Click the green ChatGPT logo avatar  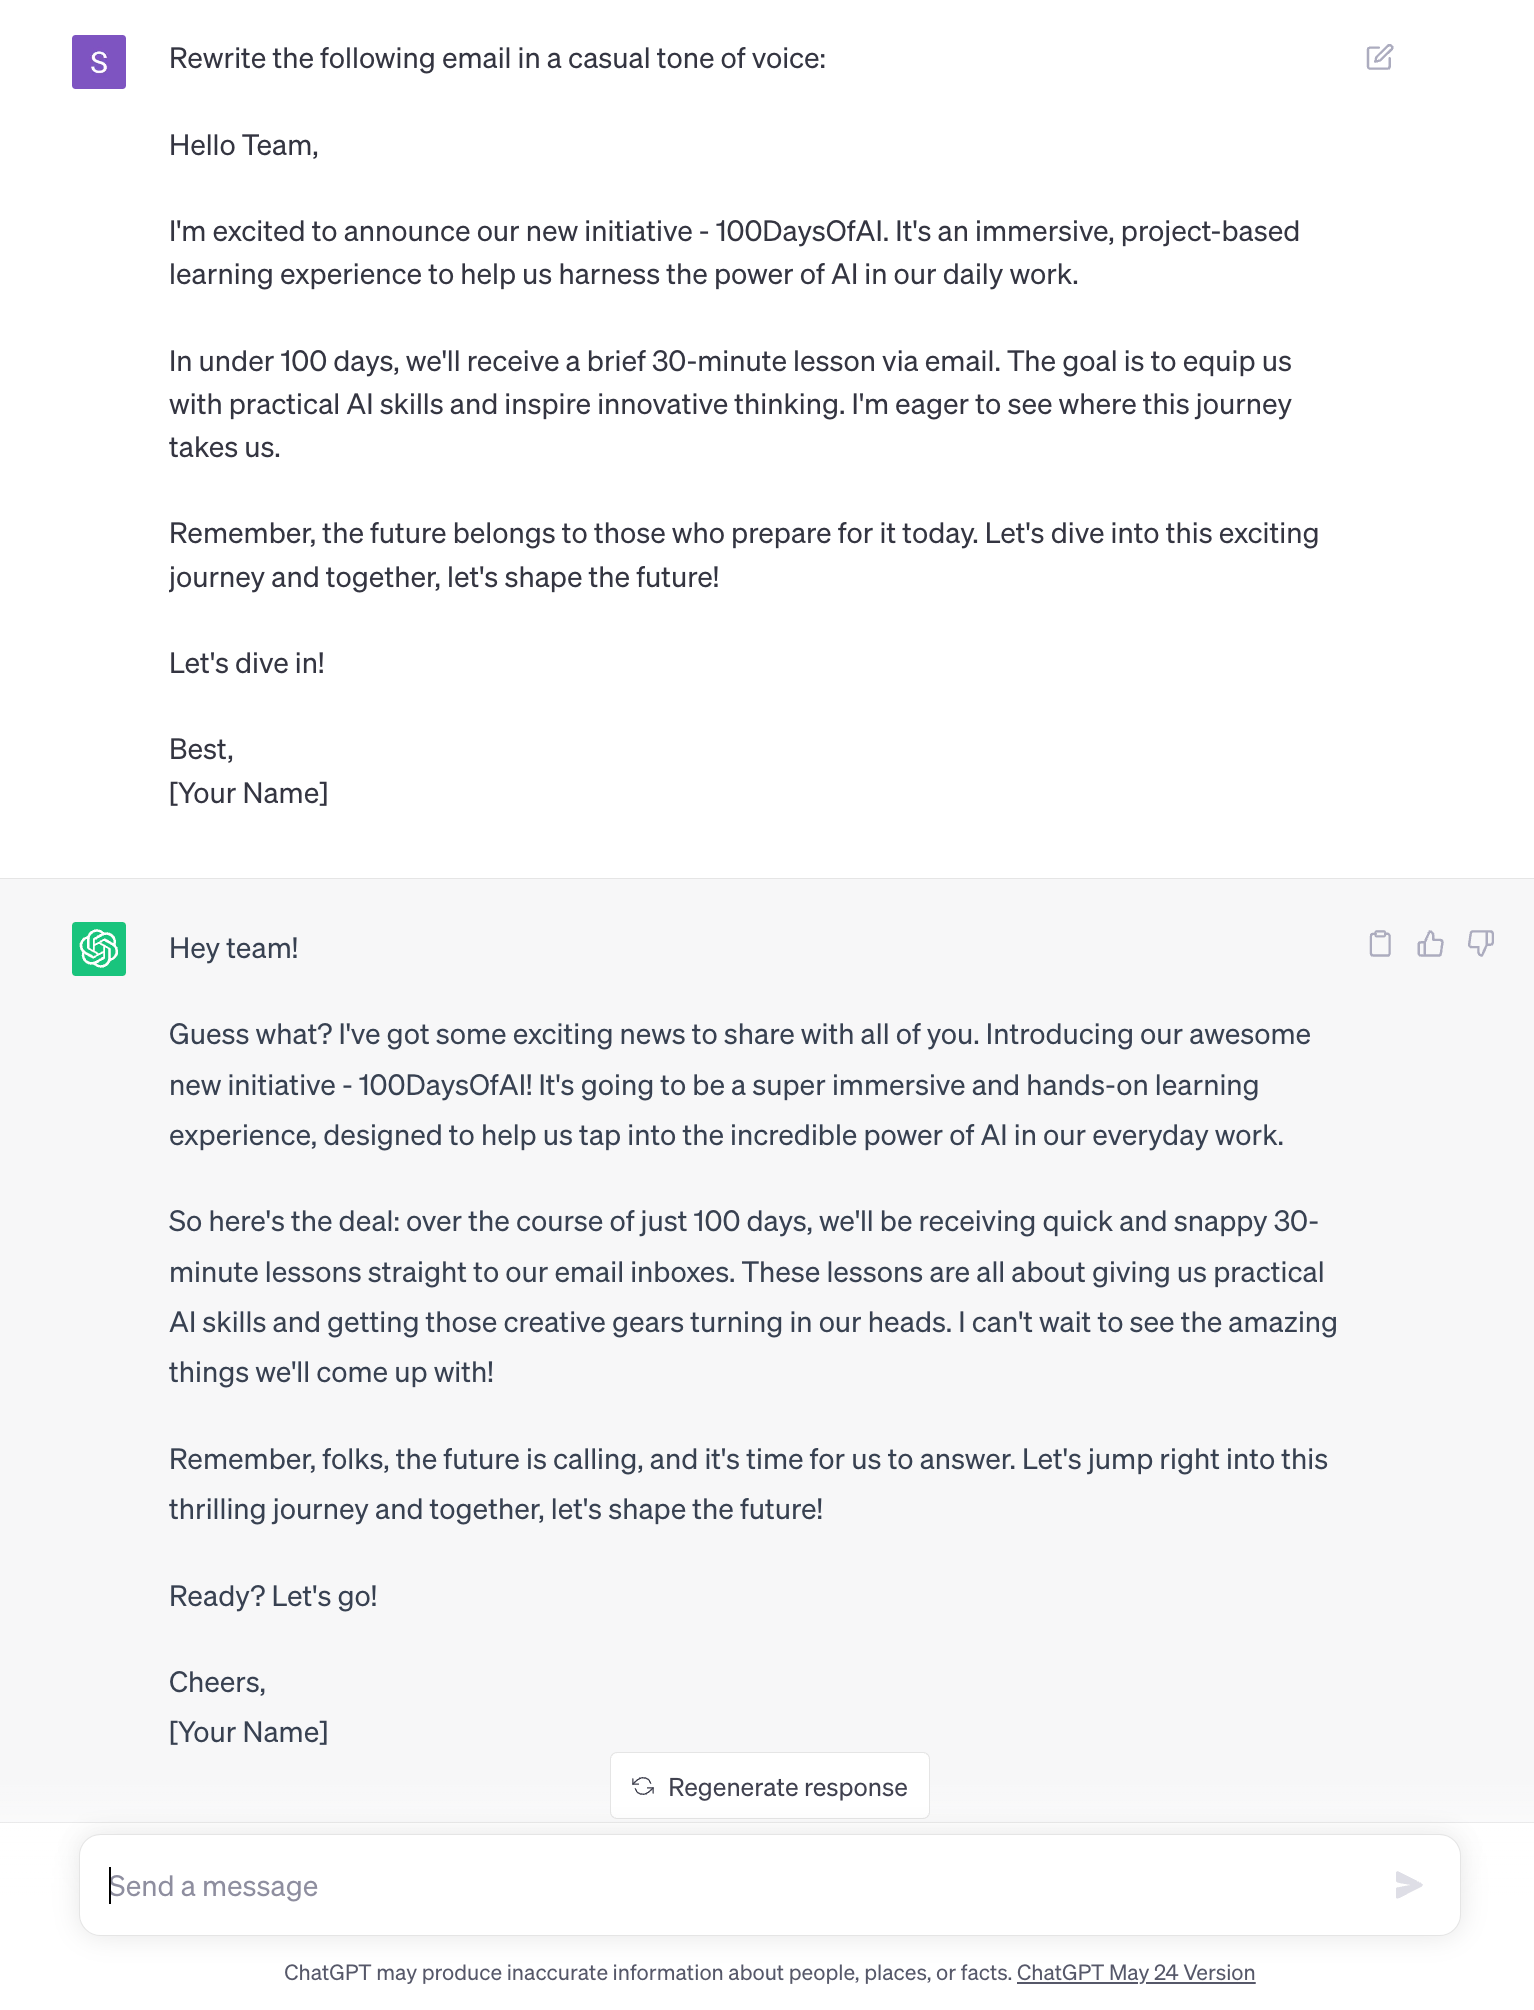point(99,948)
